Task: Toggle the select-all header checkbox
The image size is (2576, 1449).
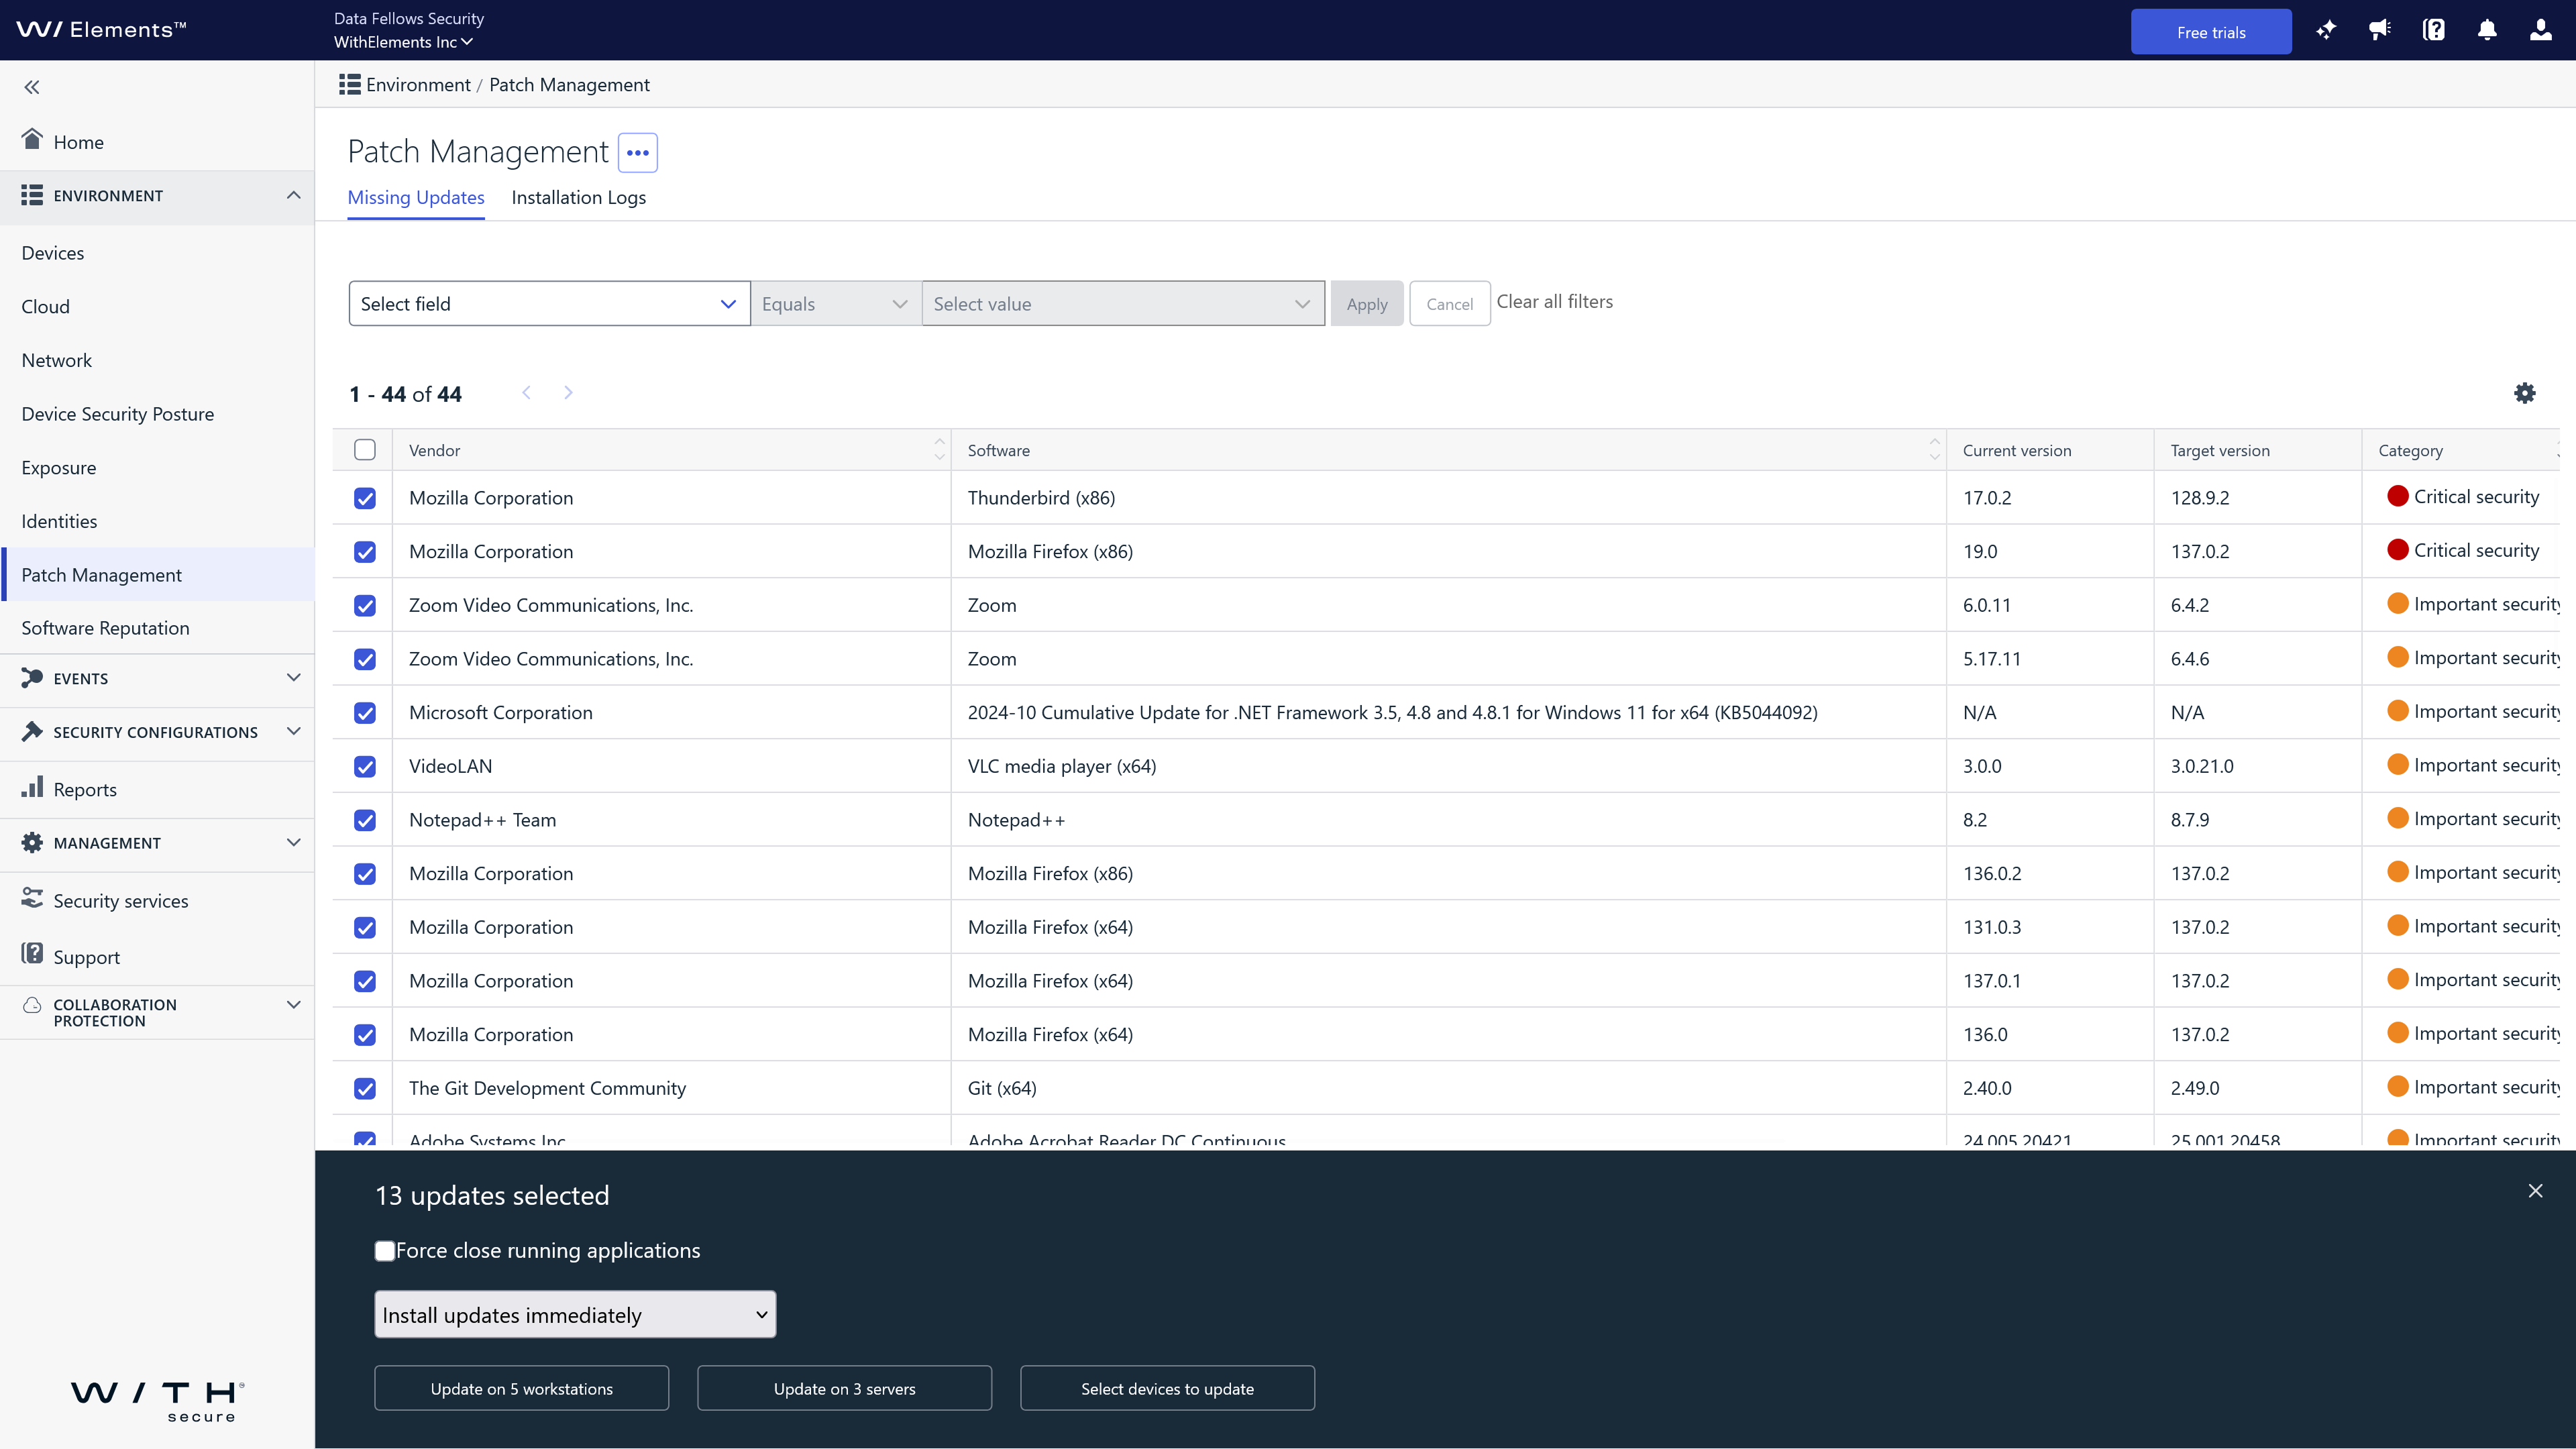Action: click(x=365, y=450)
